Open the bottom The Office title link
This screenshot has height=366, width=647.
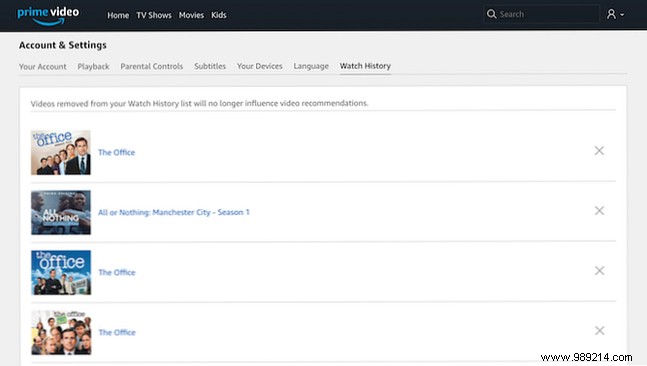click(117, 332)
